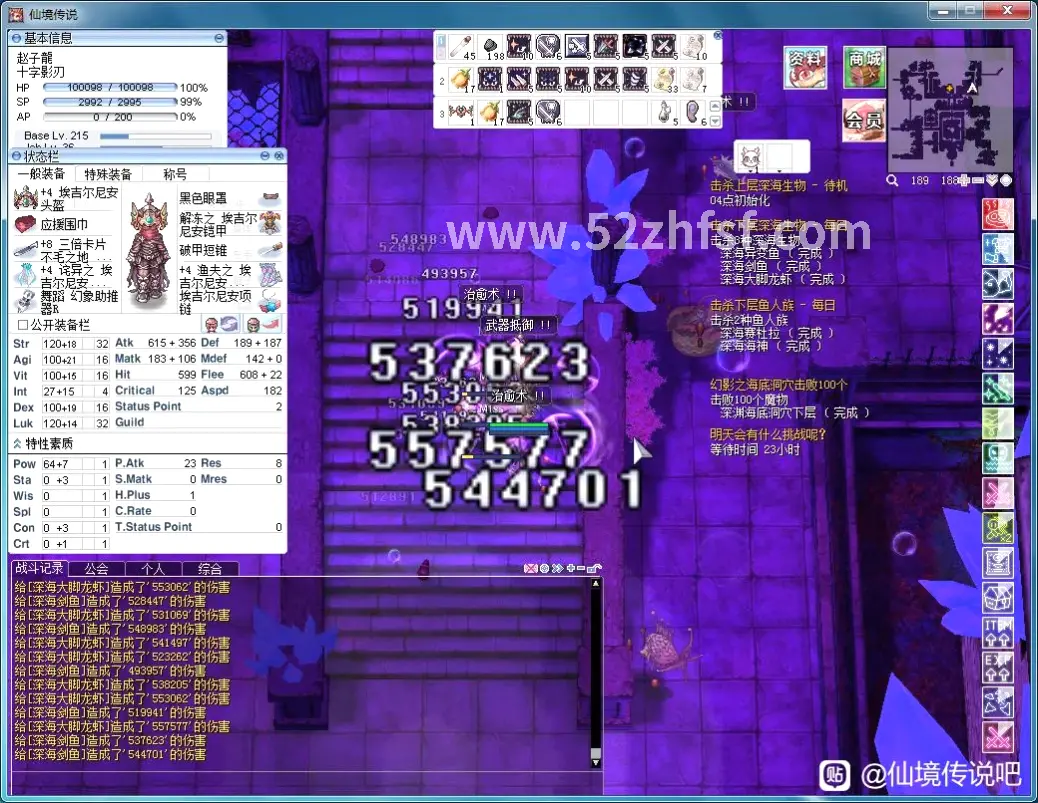This screenshot has width=1038, height=803.
Task: Click the magnifier icon below the minimap
Action: click(x=892, y=180)
